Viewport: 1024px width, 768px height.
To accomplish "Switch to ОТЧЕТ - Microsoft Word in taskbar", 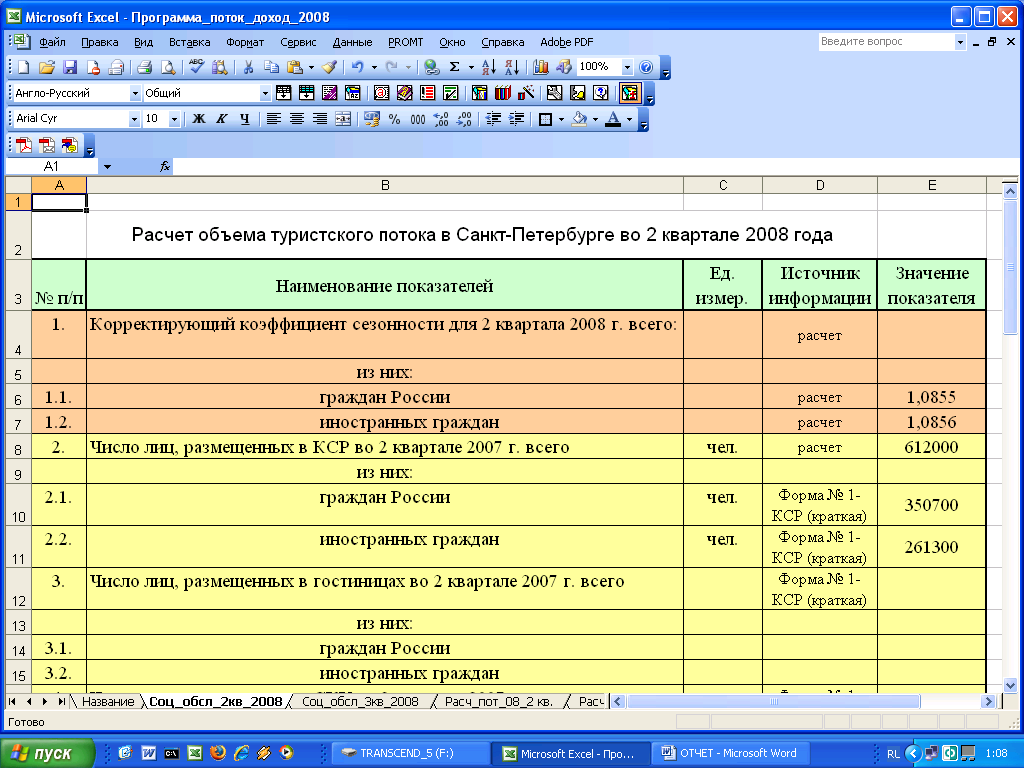I will pyautogui.click(x=731, y=753).
